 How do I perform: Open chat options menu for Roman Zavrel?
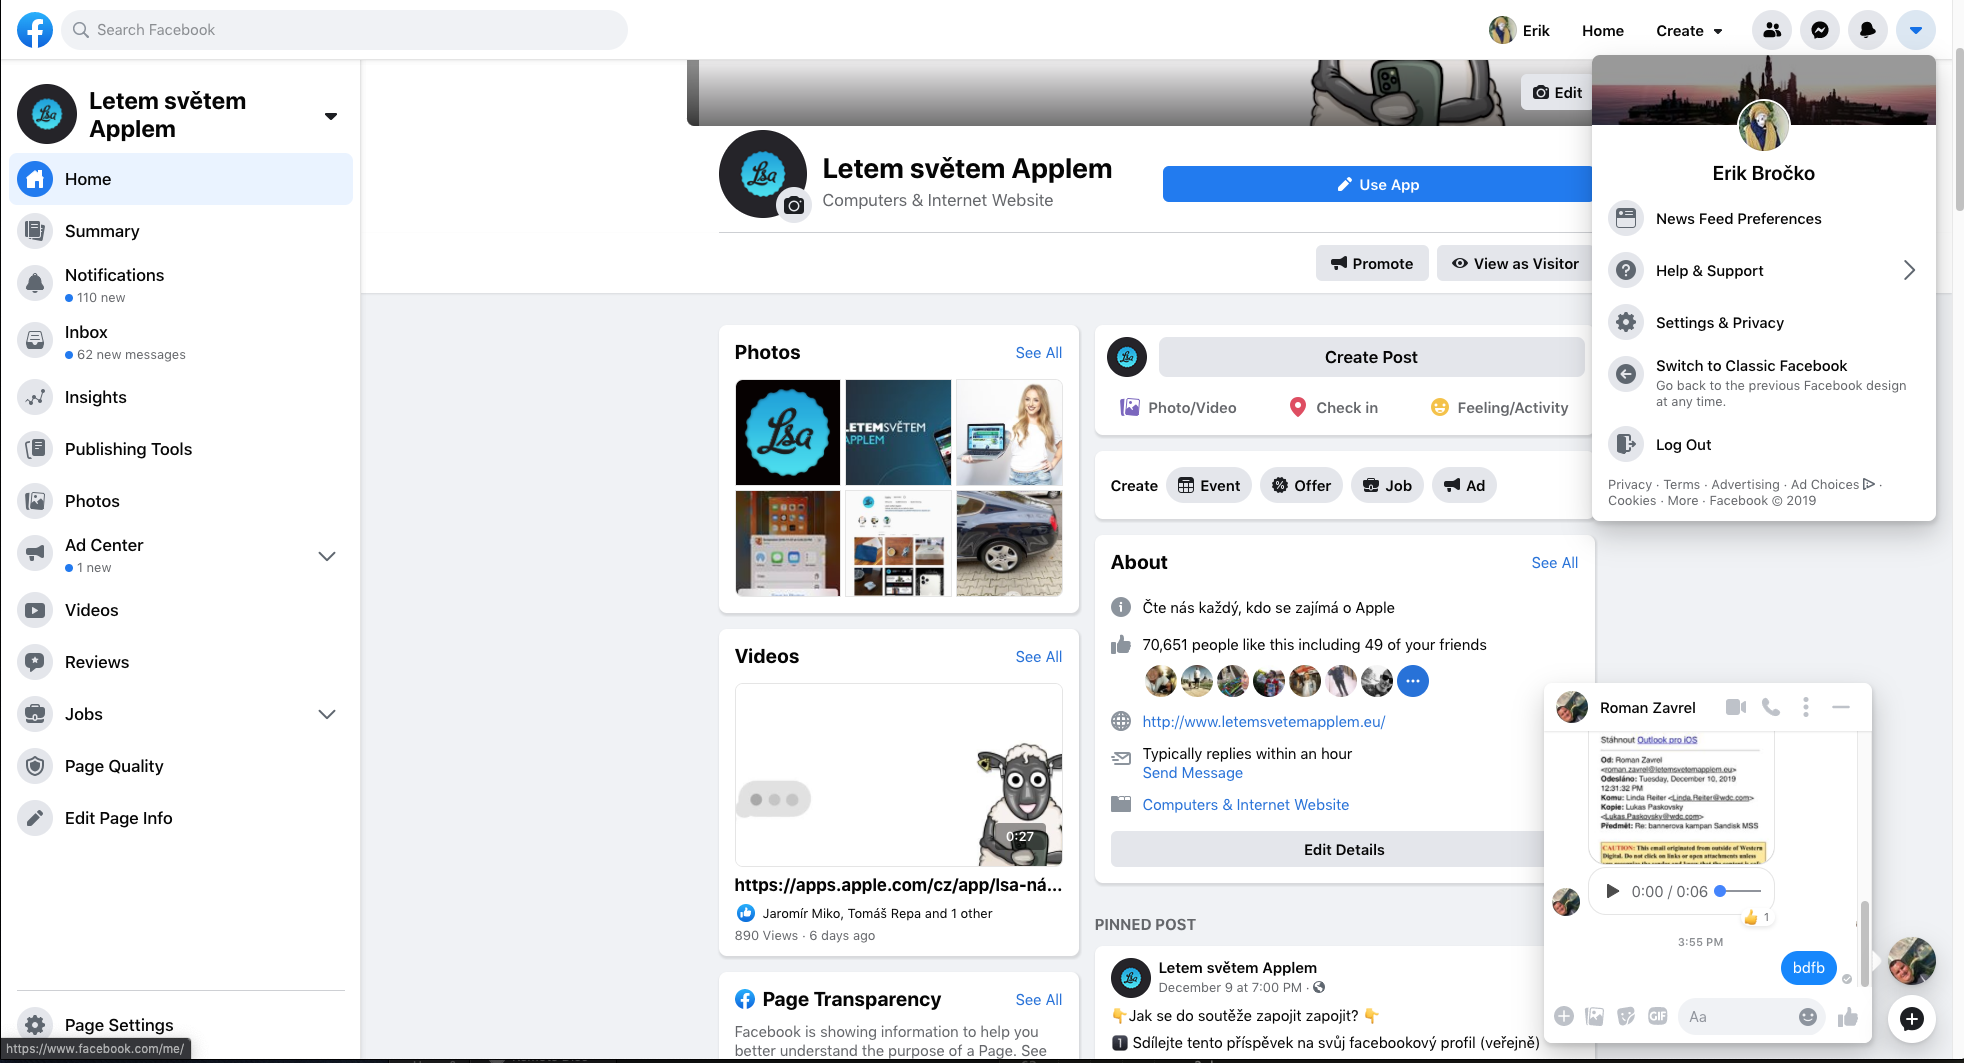[x=1805, y=707]
